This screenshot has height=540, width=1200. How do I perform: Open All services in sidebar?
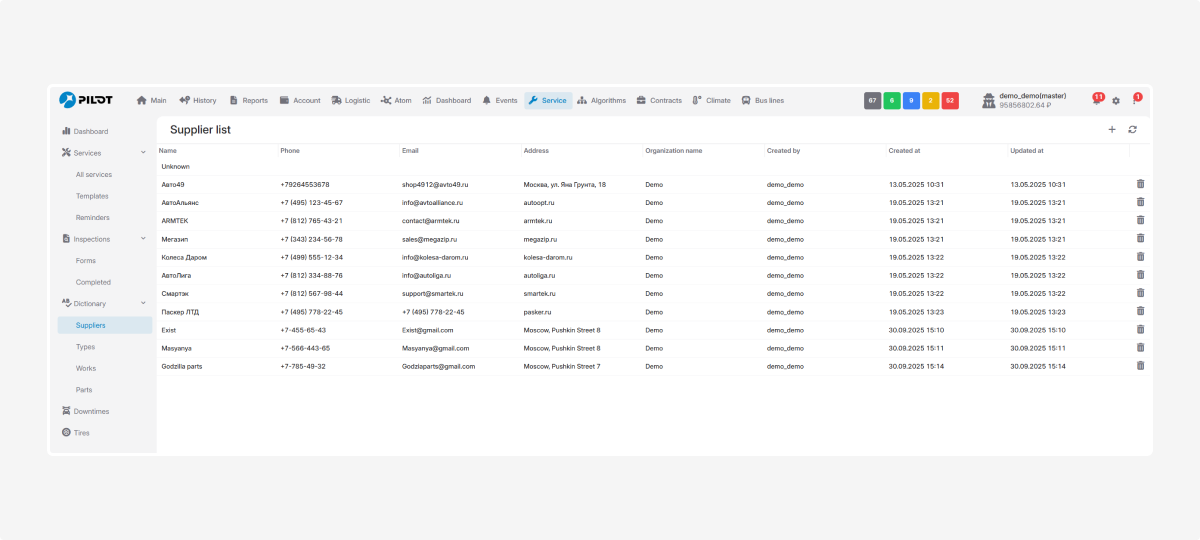(94, 175)
